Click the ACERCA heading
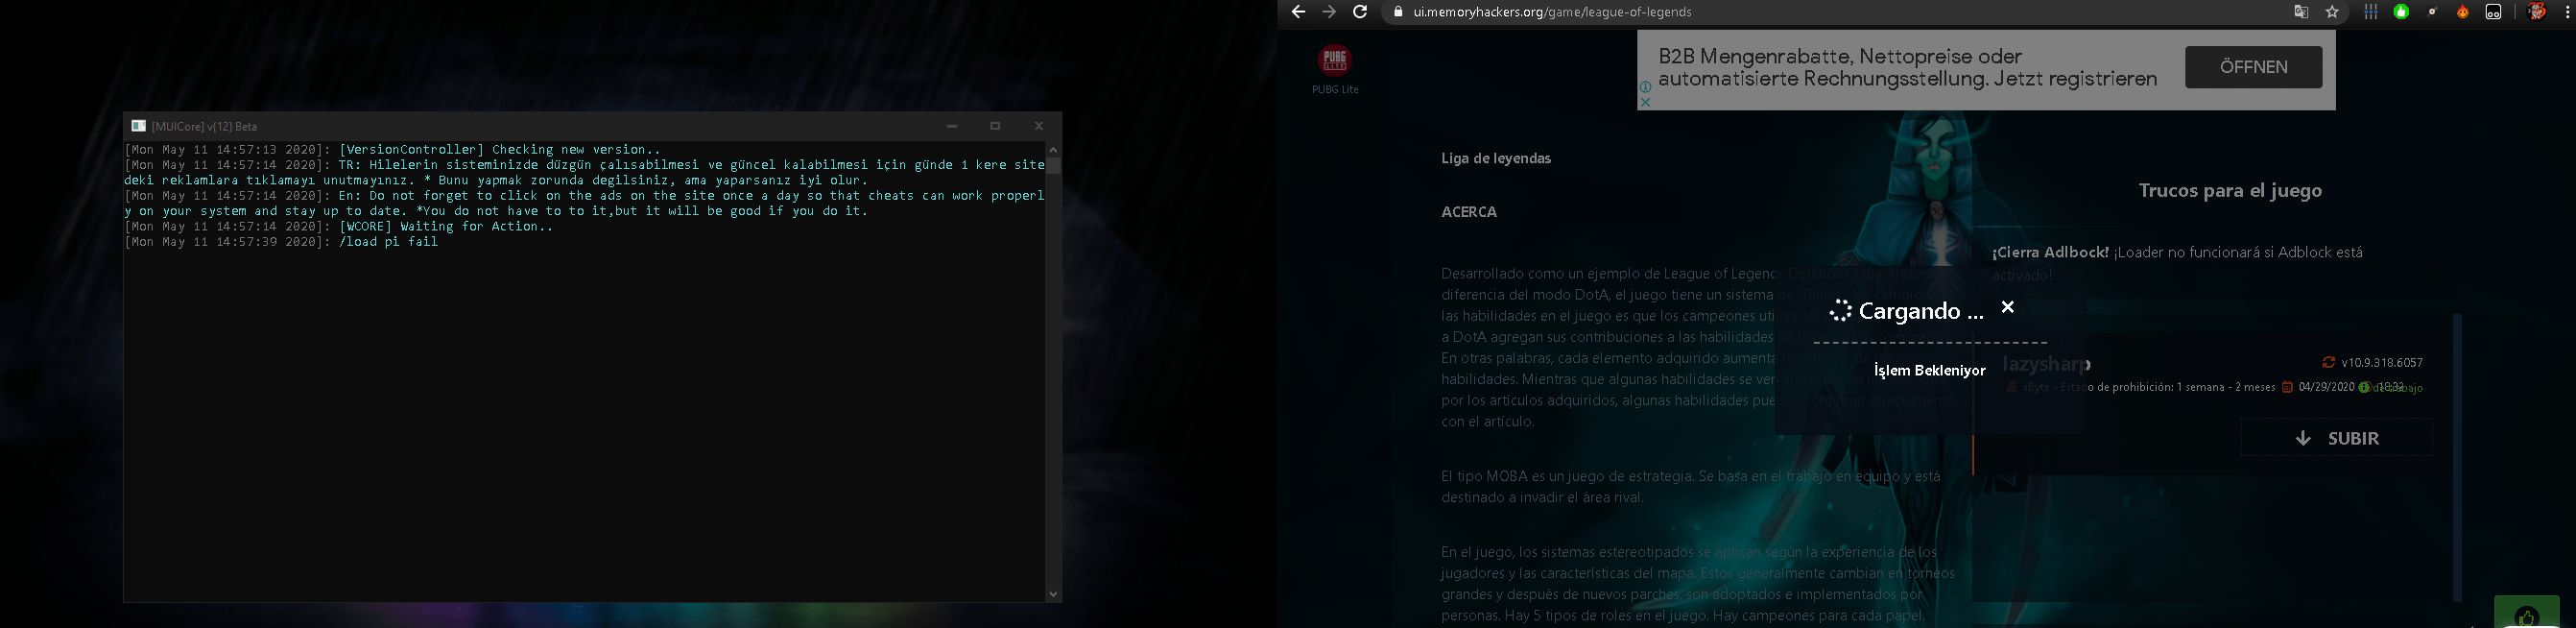The width and height of the screenshot is (2576, 628). (x=1469, y=212)
